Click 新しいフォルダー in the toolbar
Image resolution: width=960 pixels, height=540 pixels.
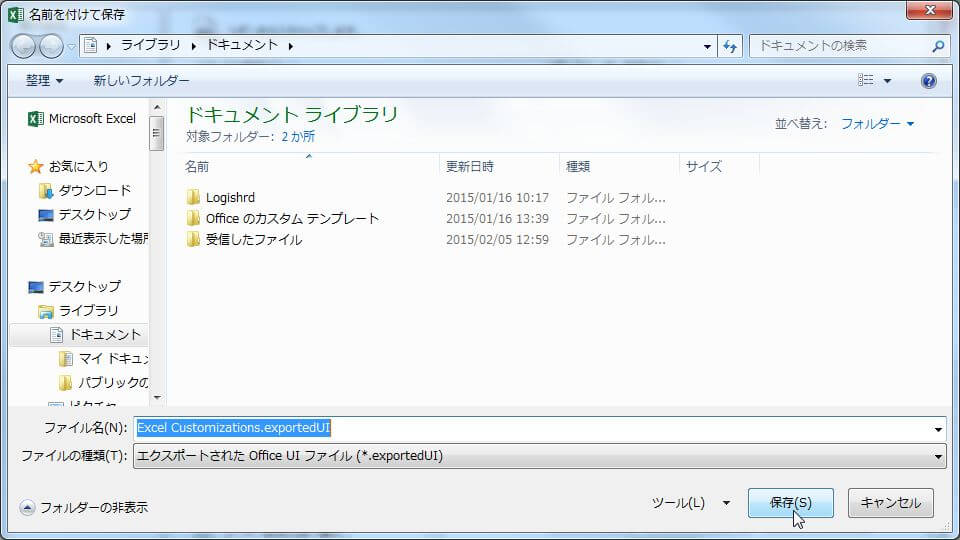(141, 81)
